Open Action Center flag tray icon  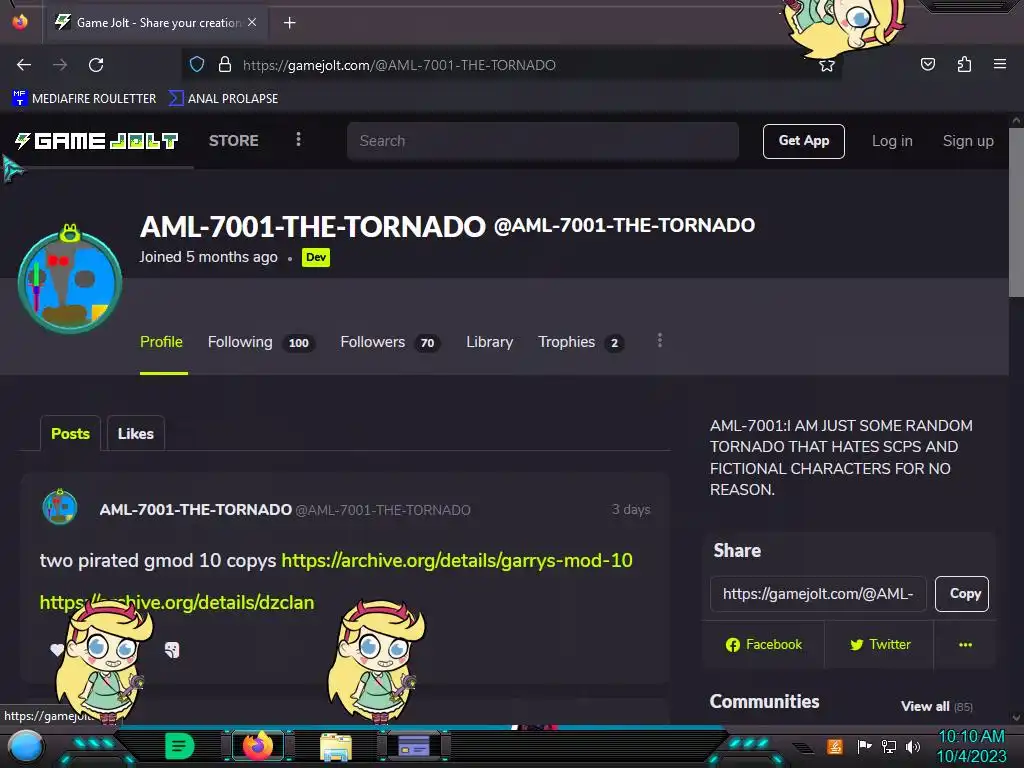(x=864, y=746)
